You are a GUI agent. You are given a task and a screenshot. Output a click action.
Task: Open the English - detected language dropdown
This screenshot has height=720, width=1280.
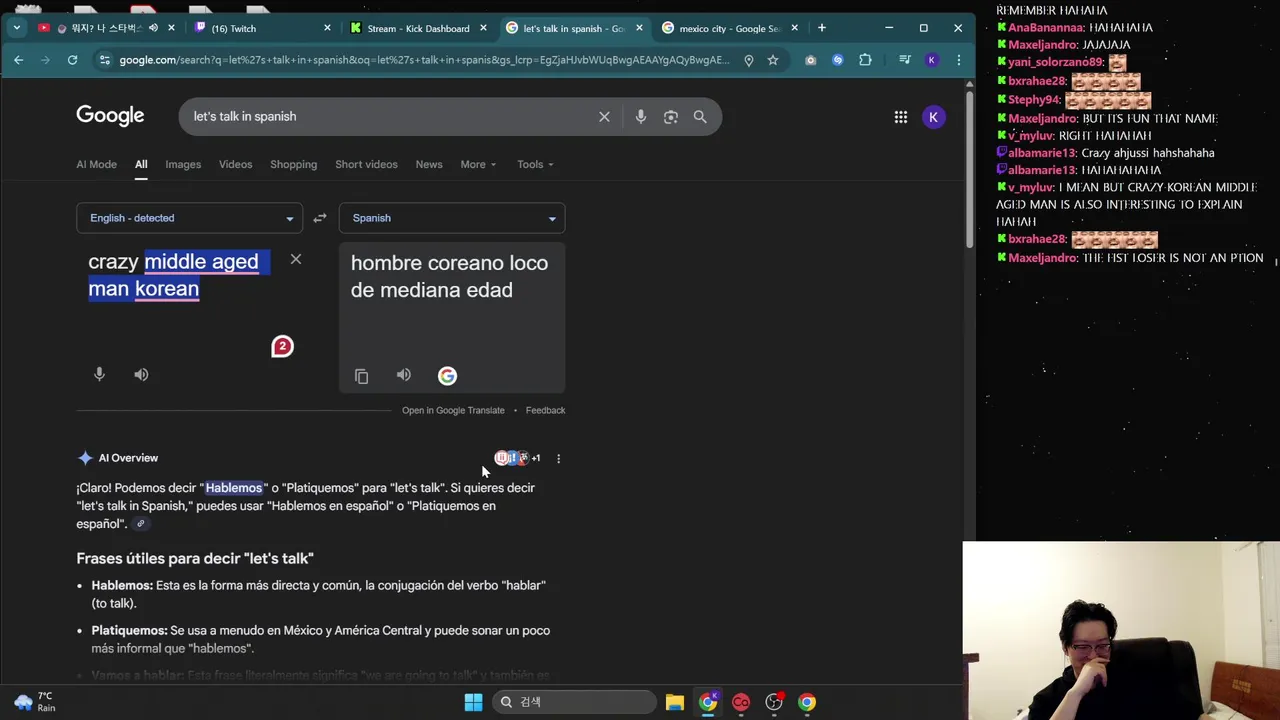pos(189,218)
